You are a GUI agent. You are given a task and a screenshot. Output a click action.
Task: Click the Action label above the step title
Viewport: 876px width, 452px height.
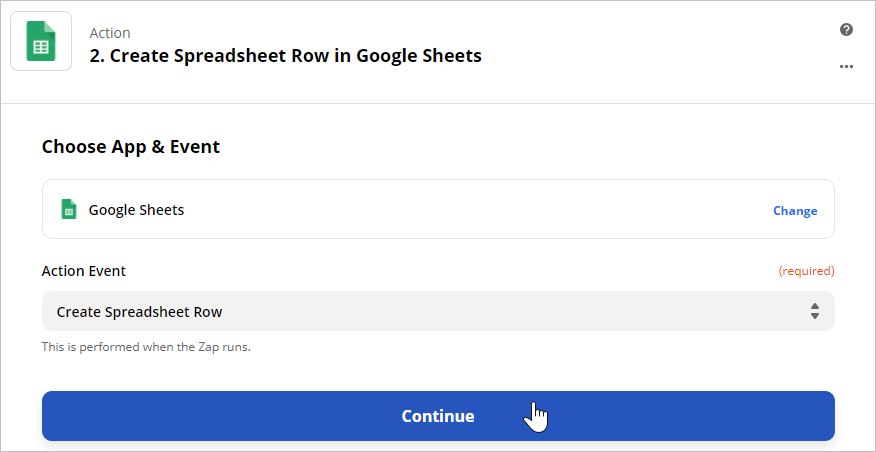(110, 33)
